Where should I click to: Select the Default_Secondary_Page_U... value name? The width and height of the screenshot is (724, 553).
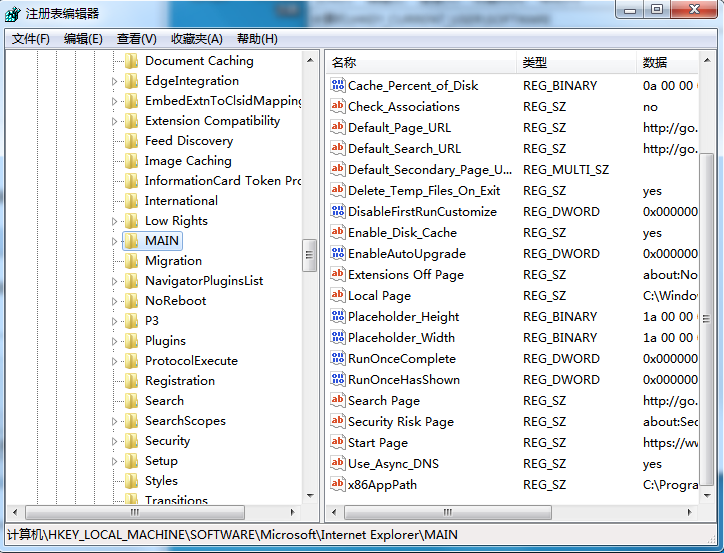pyautogui.click(x=429, y=169)
